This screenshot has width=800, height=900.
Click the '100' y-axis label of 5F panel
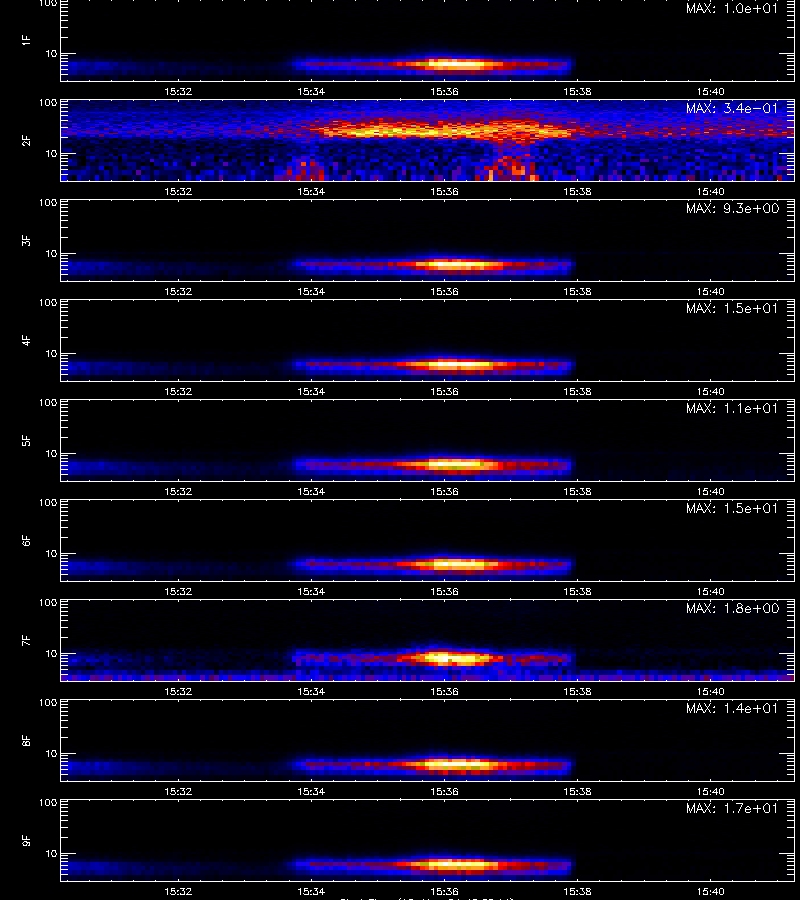[48, 403]
